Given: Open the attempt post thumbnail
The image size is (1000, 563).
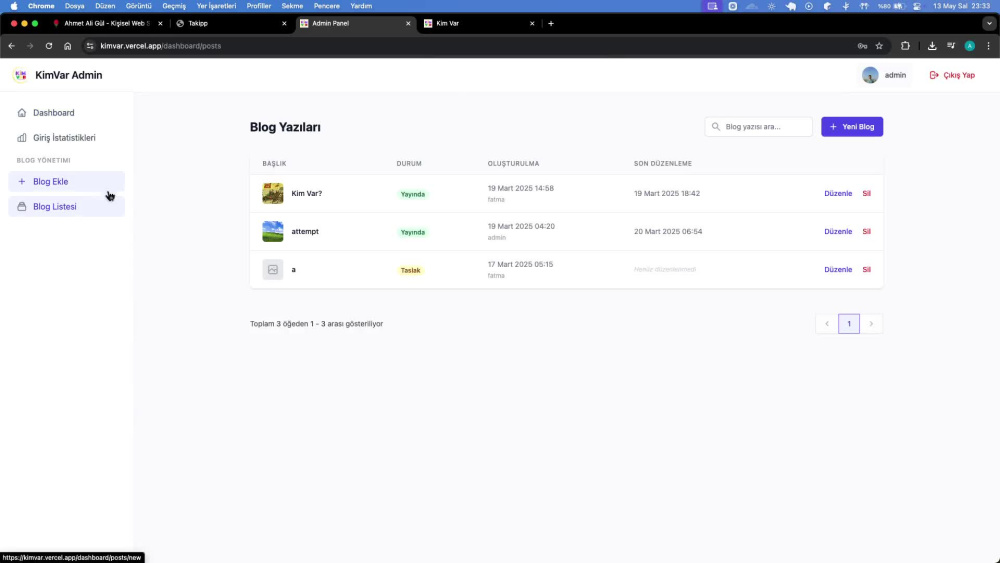Looking at the screenshot, I should point(273,231).
